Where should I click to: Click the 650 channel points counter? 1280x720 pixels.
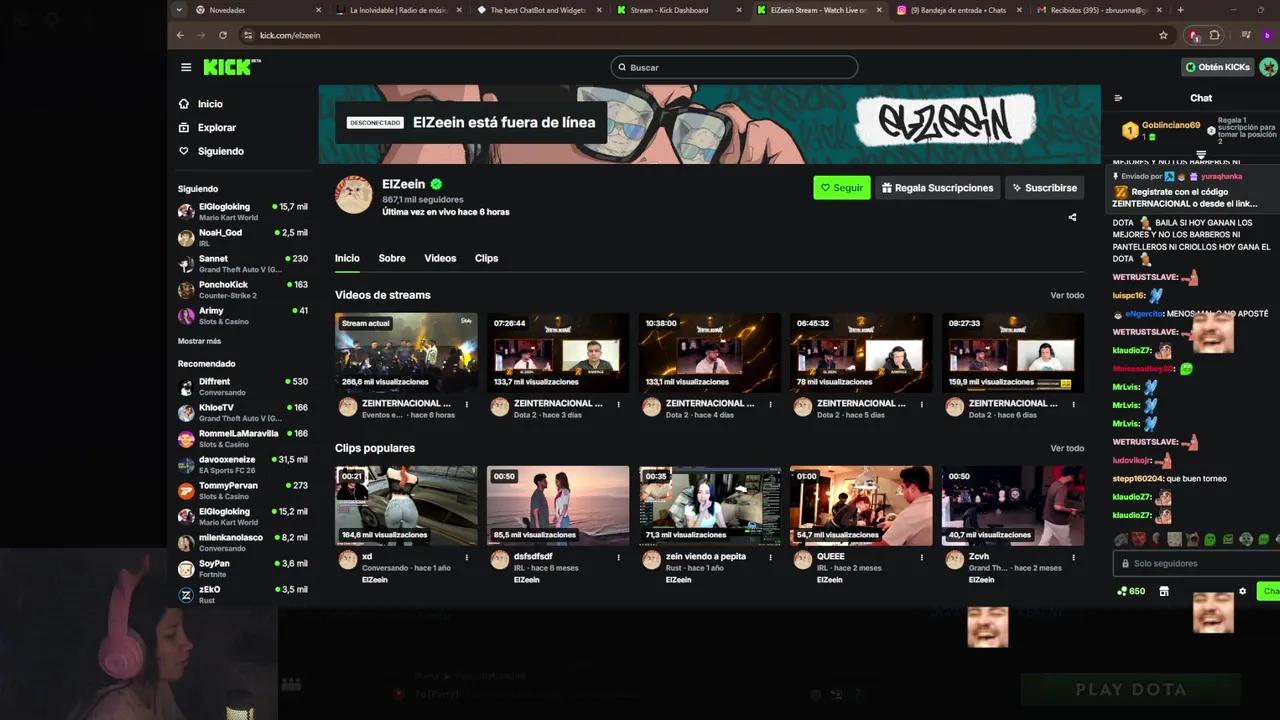[1131, 591]
